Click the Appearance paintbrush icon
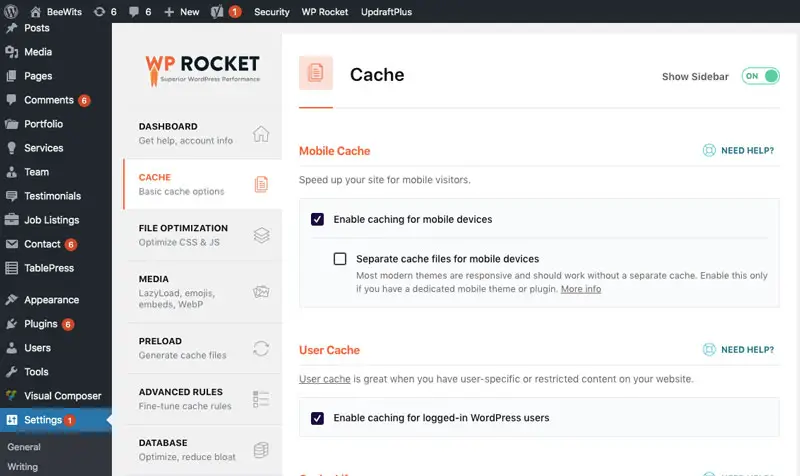The image size is (800, 476). coord(11,300)
